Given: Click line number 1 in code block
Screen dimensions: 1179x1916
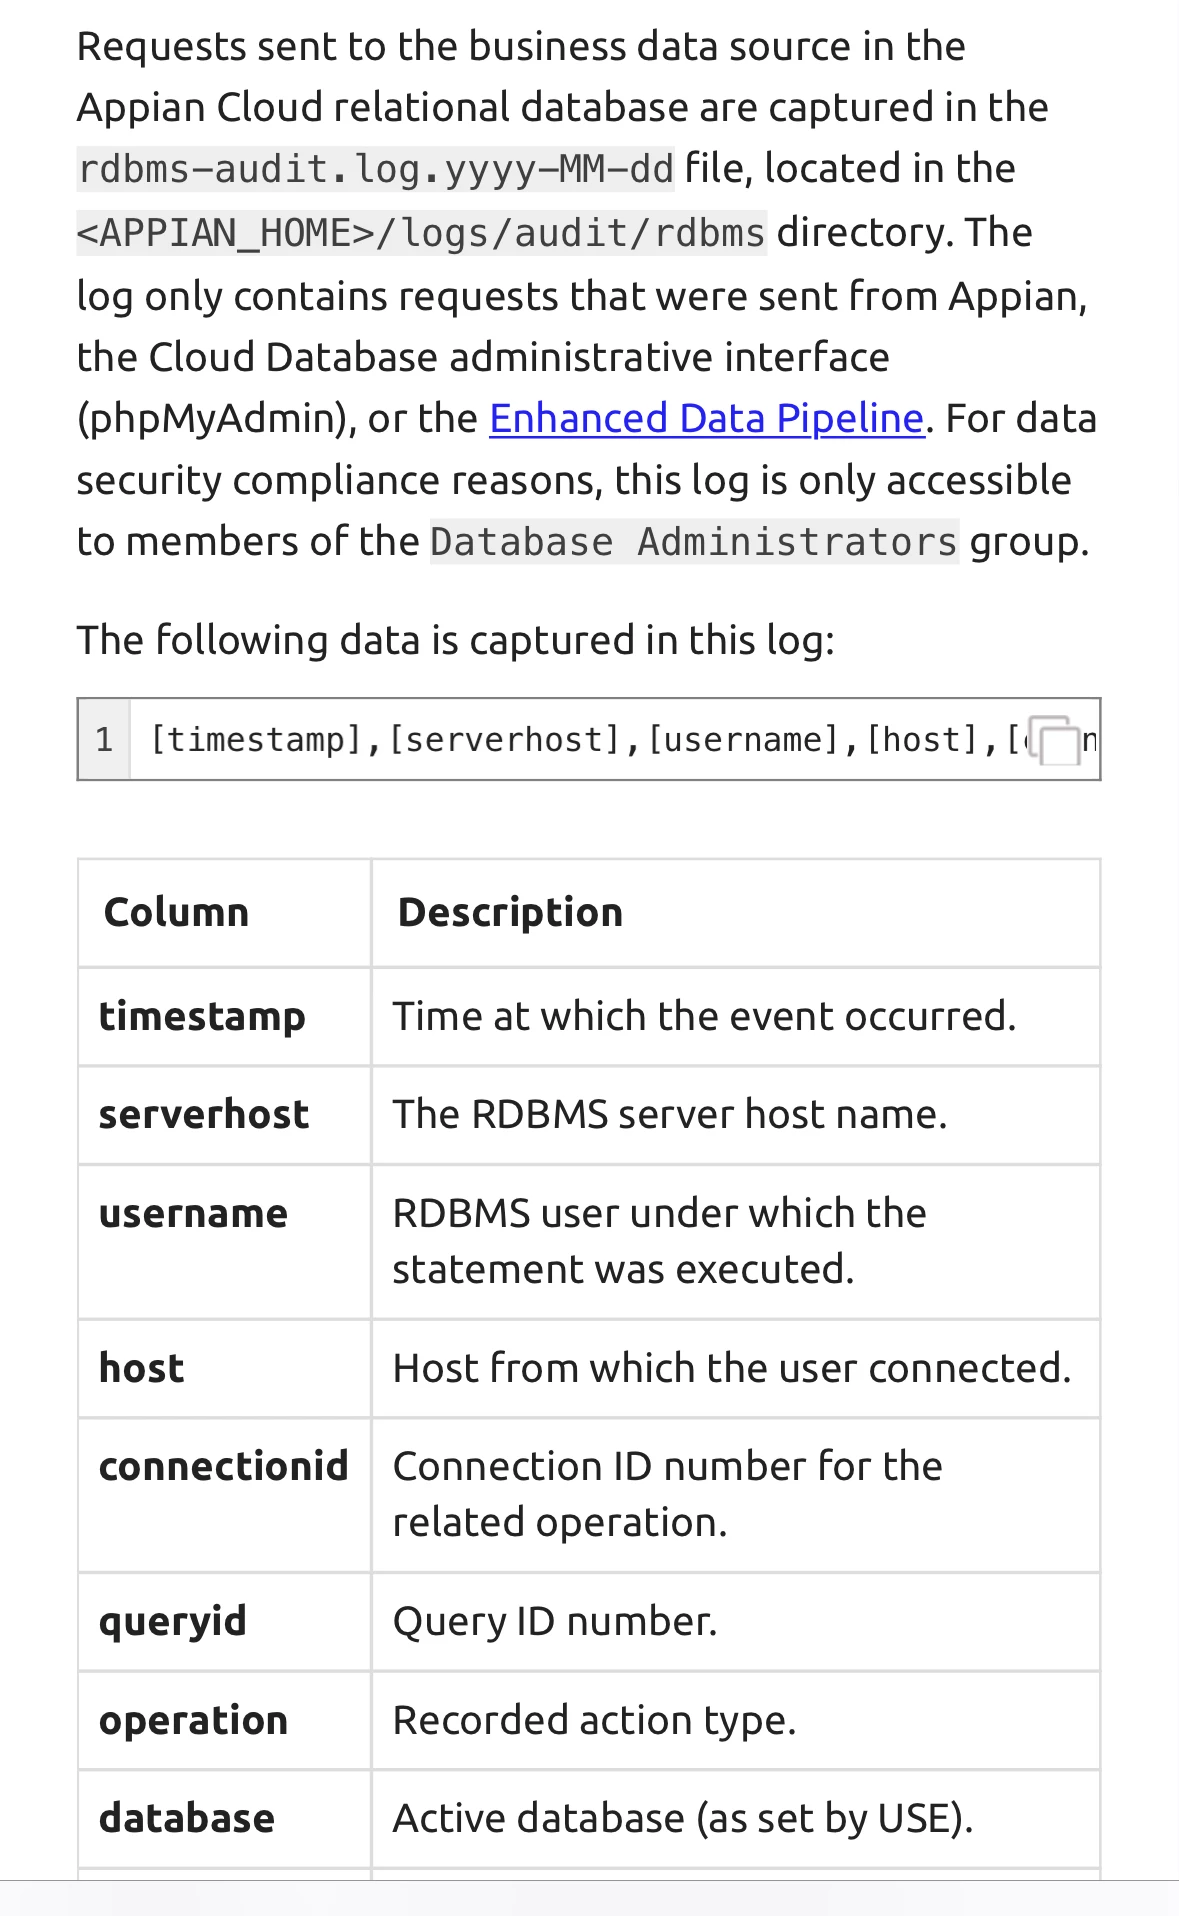Looking at the screenshot, I should click(x=104, y=740).
